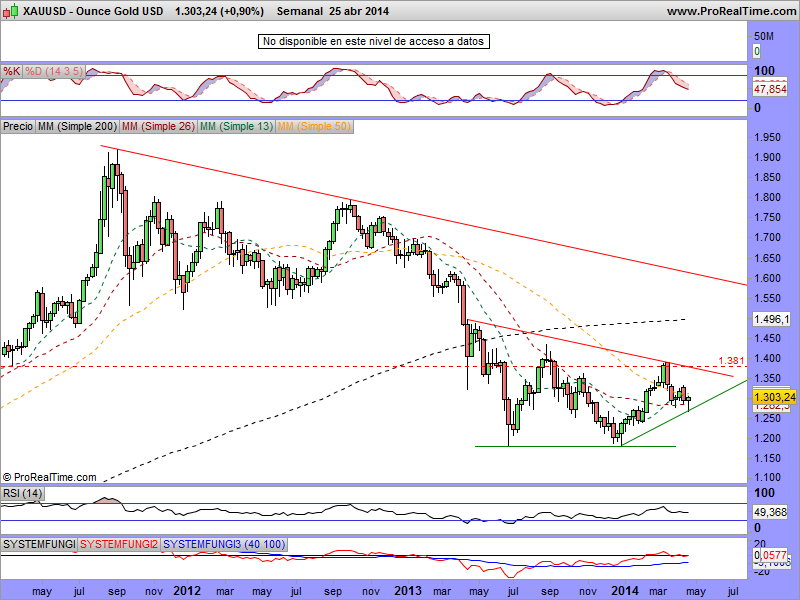
Task: Click the 1.950 price axis label
Action: (x=767, y=137)
